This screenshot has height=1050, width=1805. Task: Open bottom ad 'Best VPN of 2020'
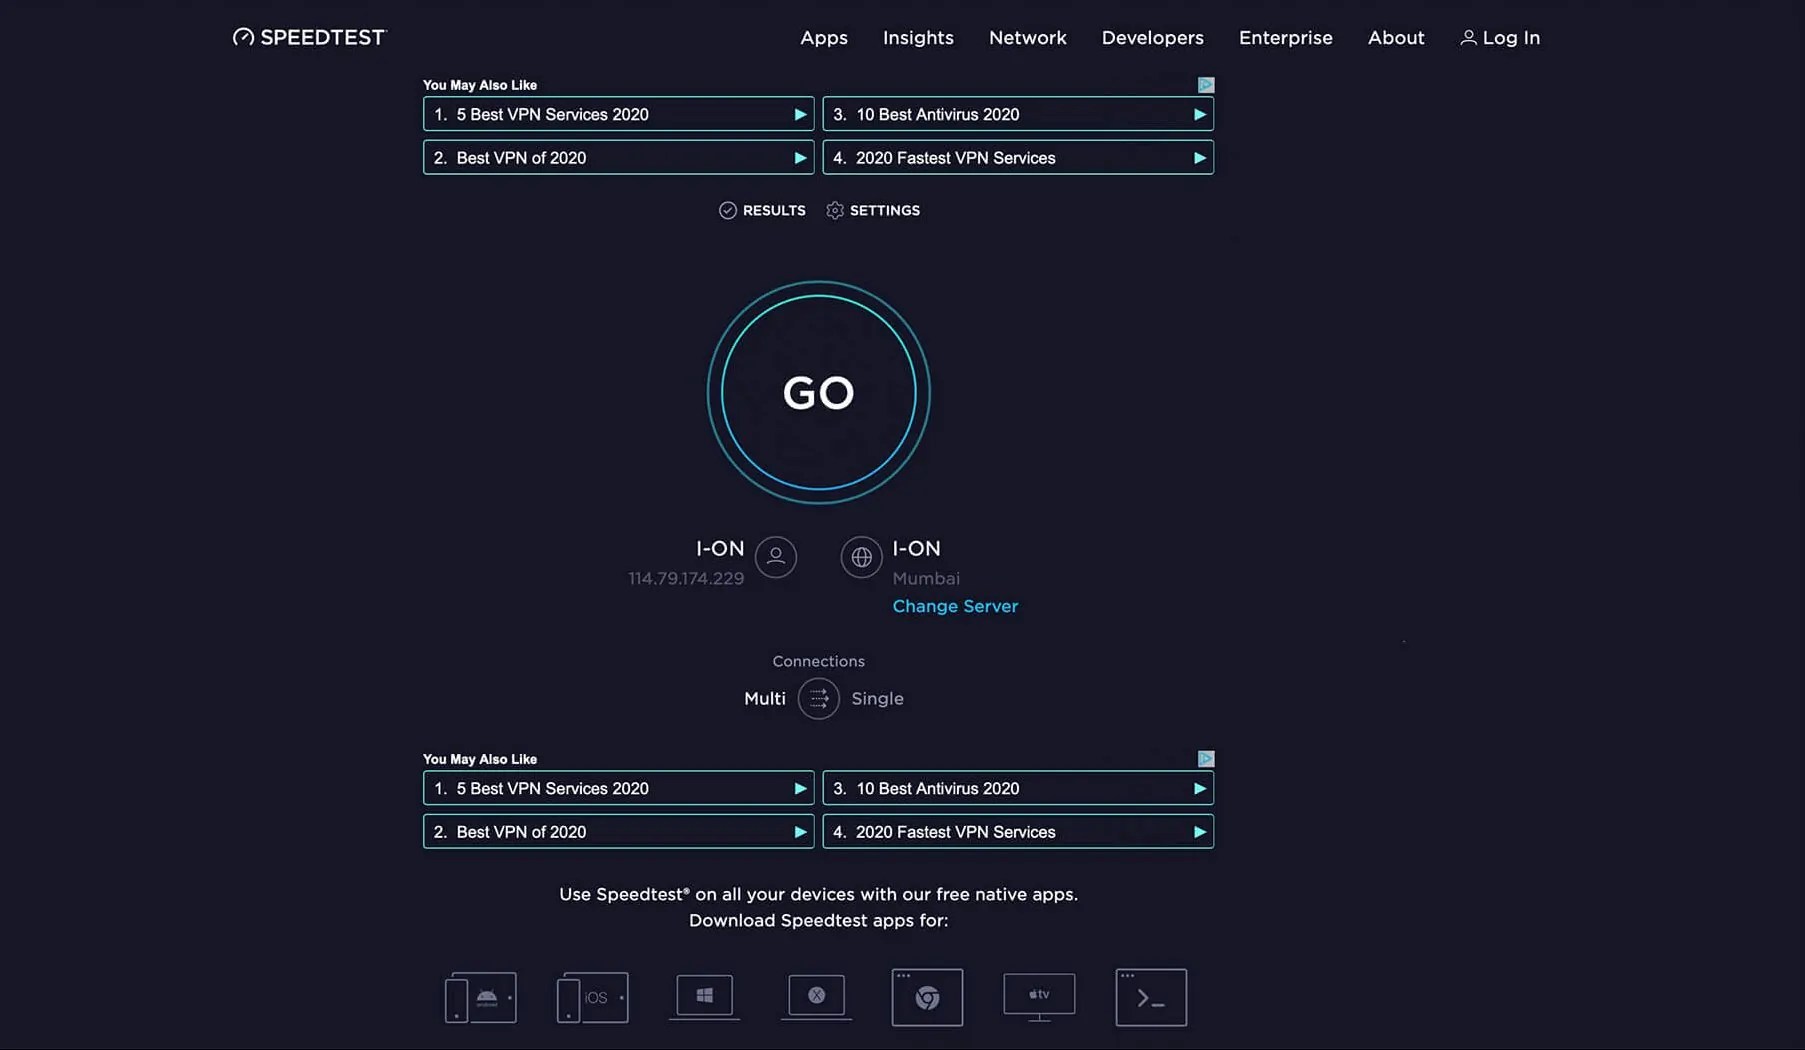coord(619,831)
